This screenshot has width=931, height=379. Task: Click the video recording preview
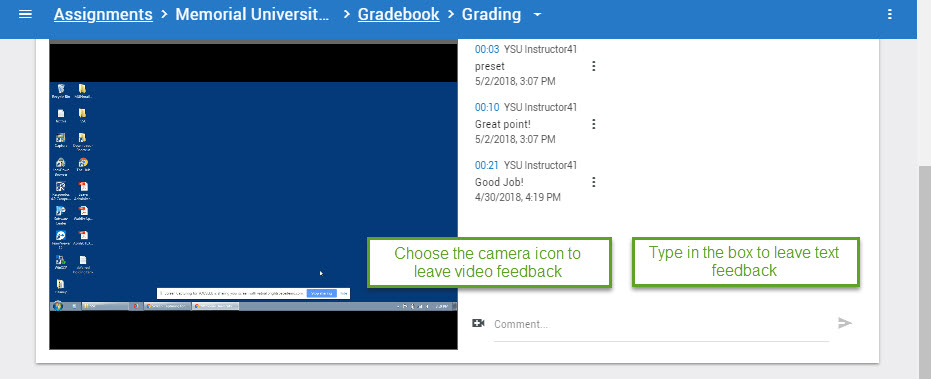pyautogui.click(x=254, y=196)
